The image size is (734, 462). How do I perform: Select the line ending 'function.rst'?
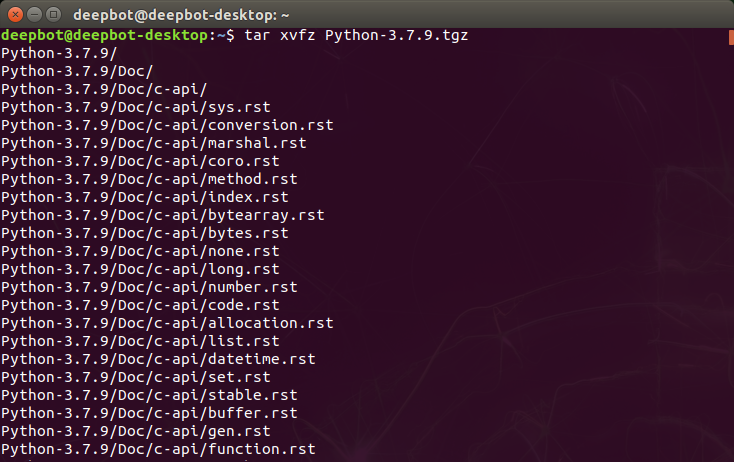coord(158,449)
